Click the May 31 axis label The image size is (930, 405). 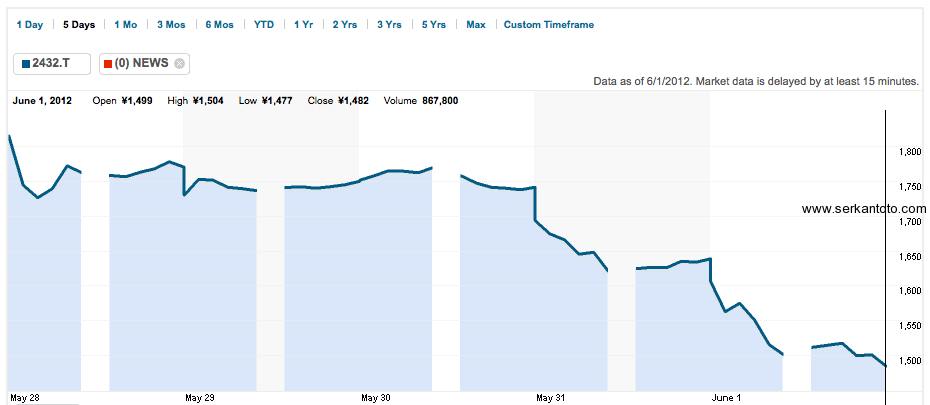point(552,397)
